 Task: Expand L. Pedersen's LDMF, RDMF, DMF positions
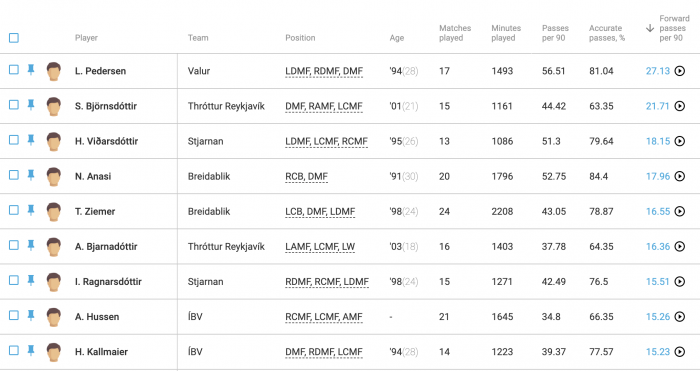(x=324, y=71)
